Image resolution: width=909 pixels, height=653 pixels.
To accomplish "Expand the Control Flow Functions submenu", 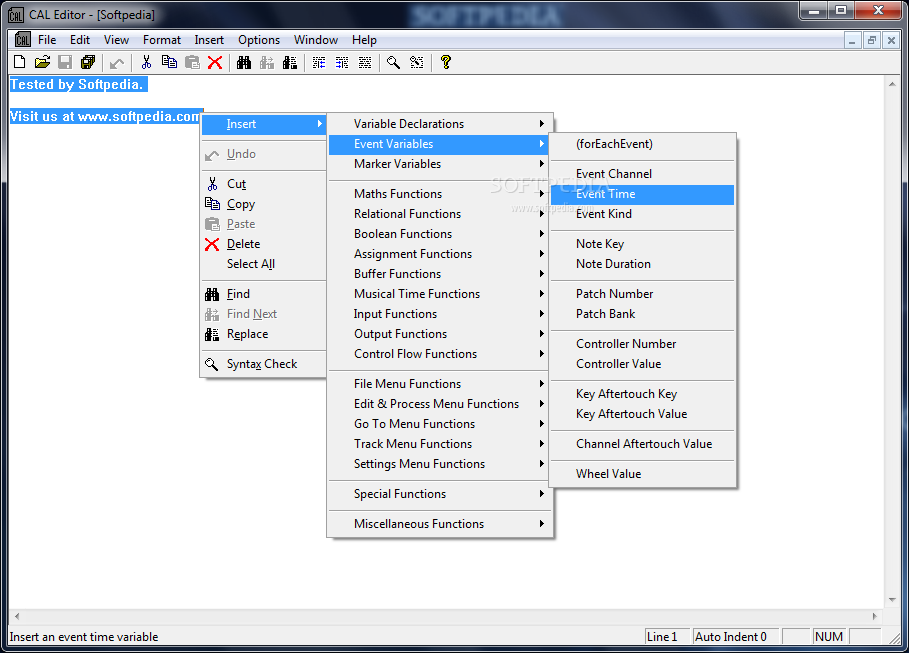I will pos(440,354).
